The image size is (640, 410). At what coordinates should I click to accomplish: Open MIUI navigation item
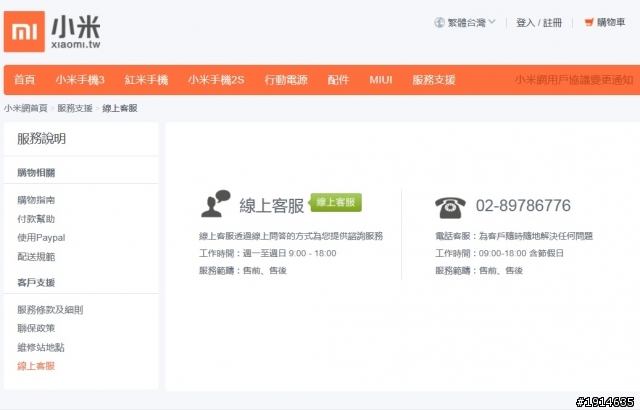point(380,80)
